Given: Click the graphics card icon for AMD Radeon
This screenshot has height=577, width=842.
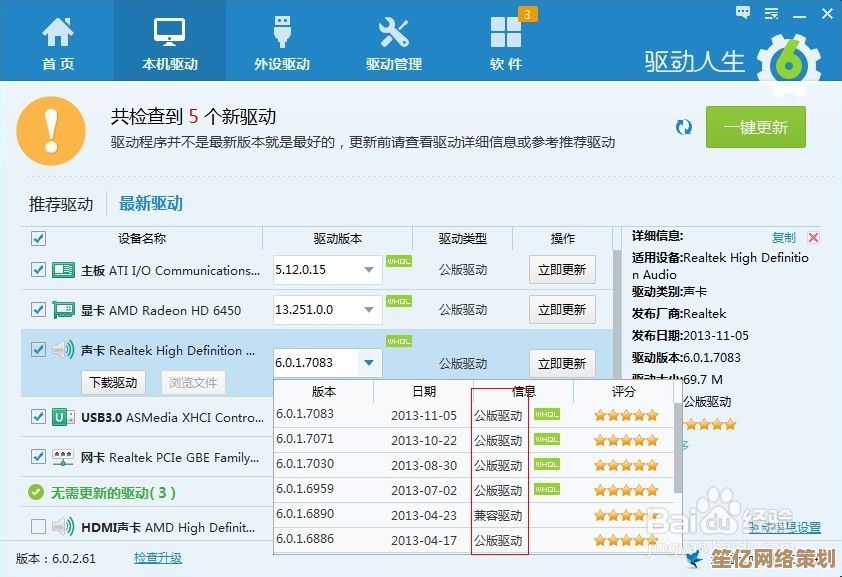Looking at the screenshot, I should [x=63, y=310].
